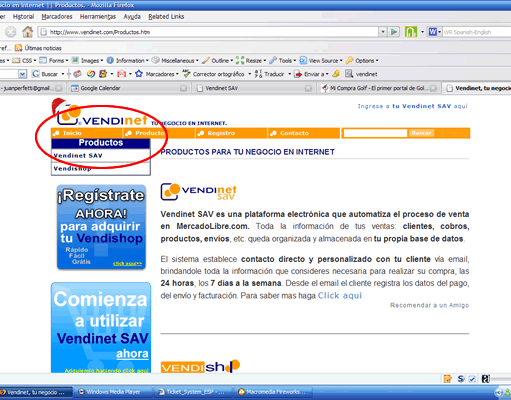Image resolution: width=511 pixels, height=400 pixels.
Task: Open the Forms developer toolbar menu
Action: coord(53,60)
